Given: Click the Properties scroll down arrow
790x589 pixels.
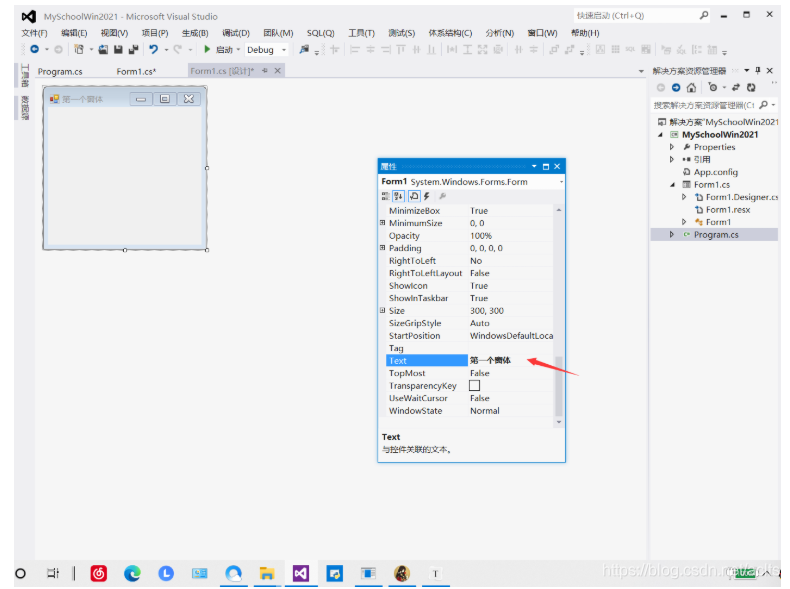Looking at the screenshot, I should tap(558, 422).
